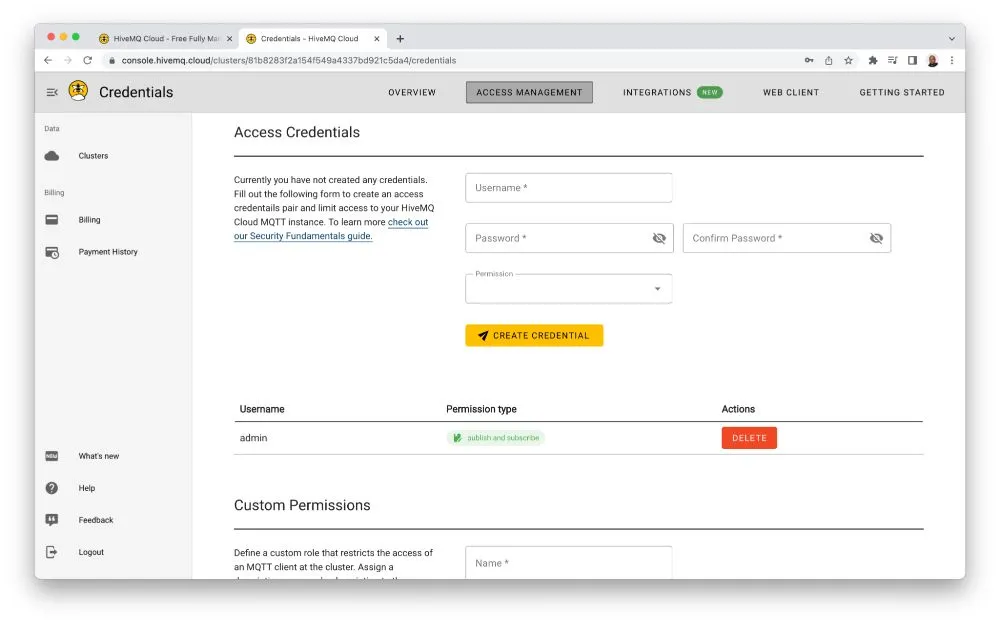Open the Permission dropdown

568,289
